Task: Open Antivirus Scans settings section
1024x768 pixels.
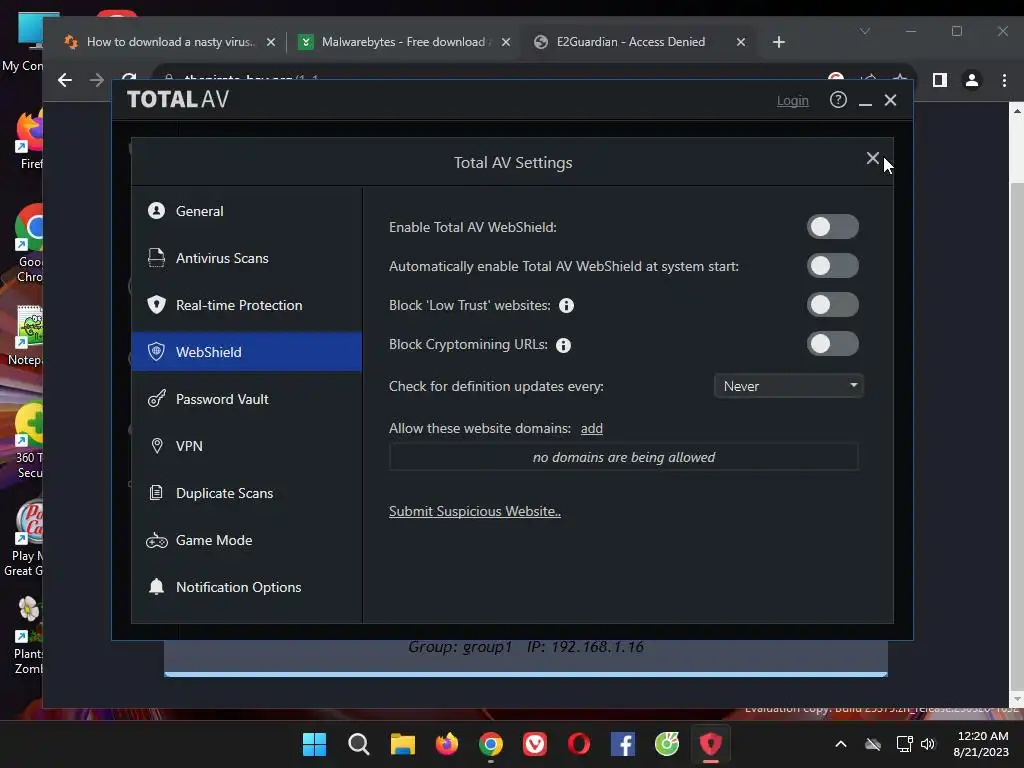Action: [246, 258]
